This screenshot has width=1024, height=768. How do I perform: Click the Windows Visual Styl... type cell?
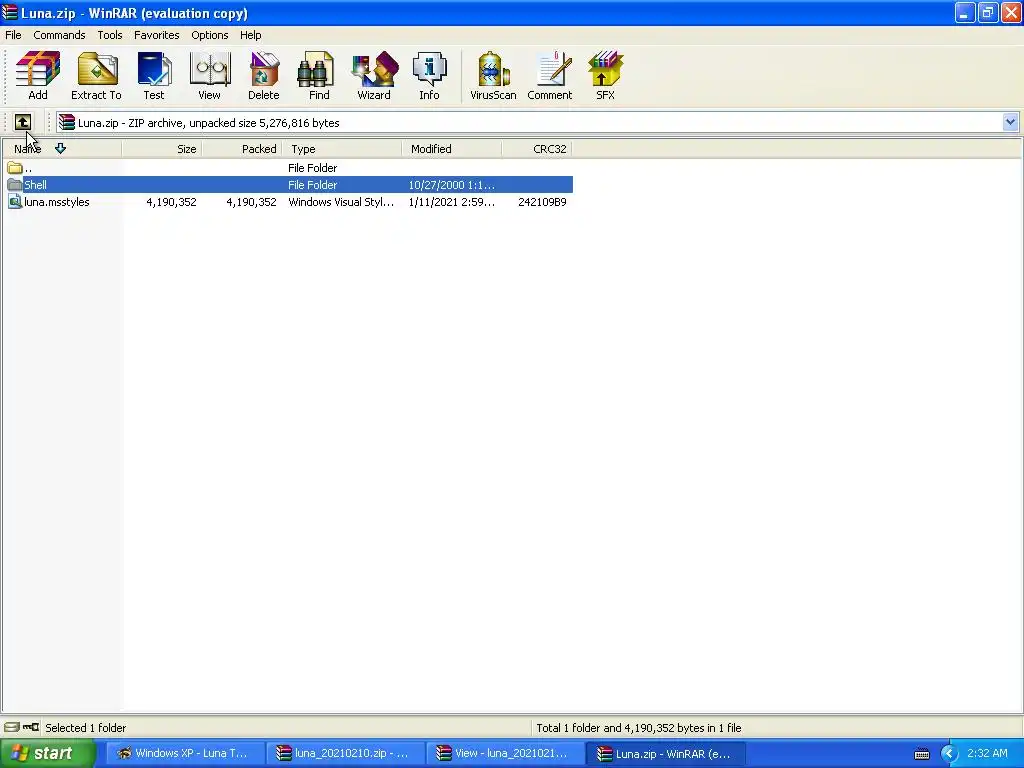tap(342, 202)
